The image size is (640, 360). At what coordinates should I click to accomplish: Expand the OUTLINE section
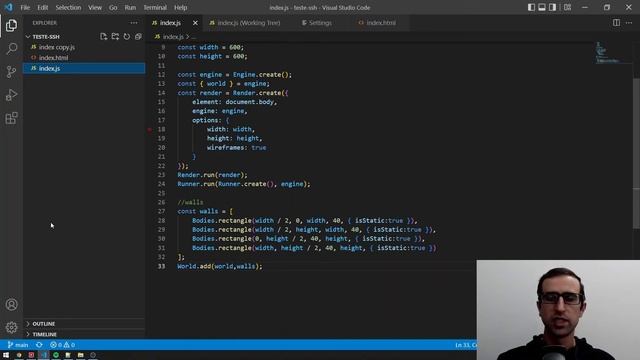coord(84,324)
